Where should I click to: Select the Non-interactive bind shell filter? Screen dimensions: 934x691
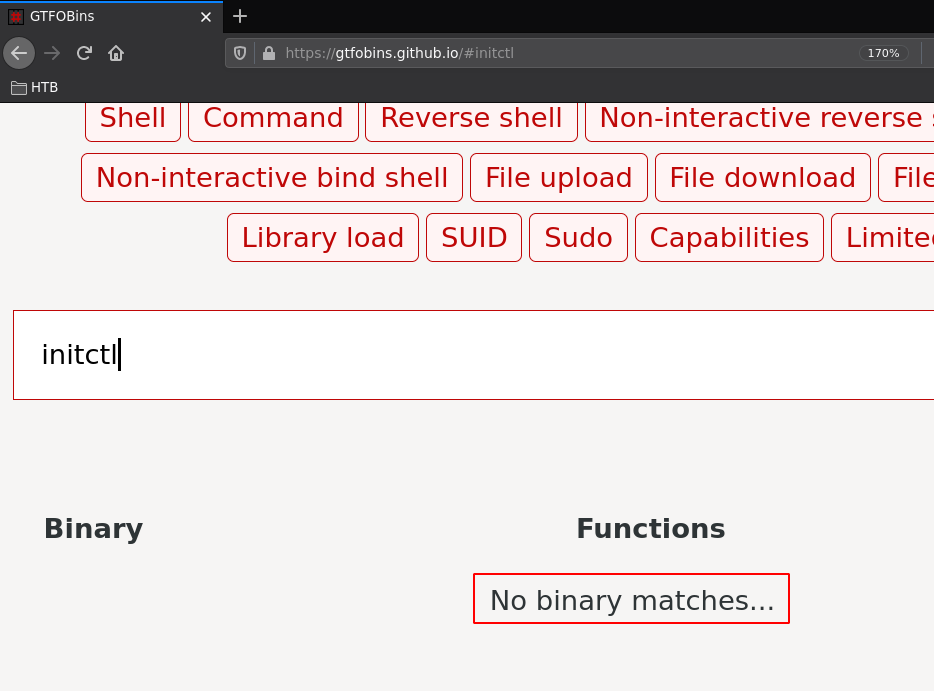click(272, 178)
